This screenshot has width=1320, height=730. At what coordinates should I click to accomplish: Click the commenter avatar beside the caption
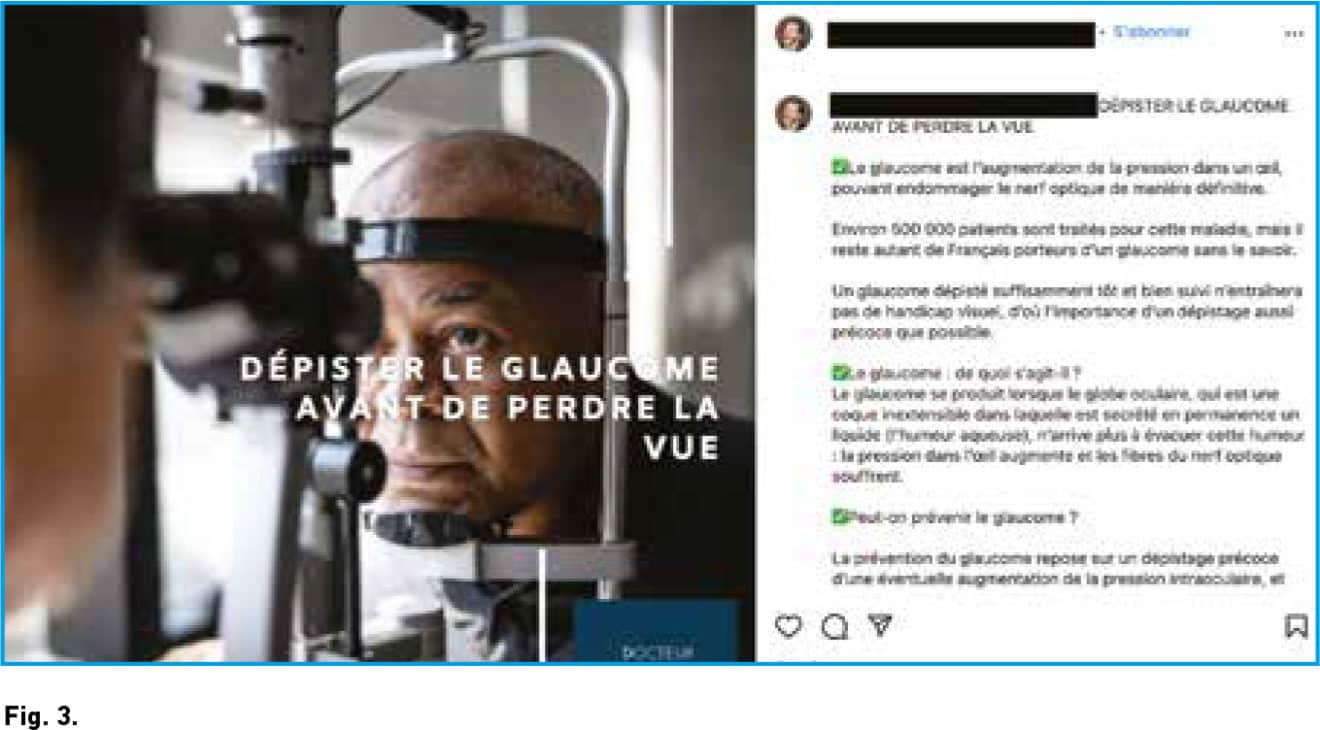793,112
